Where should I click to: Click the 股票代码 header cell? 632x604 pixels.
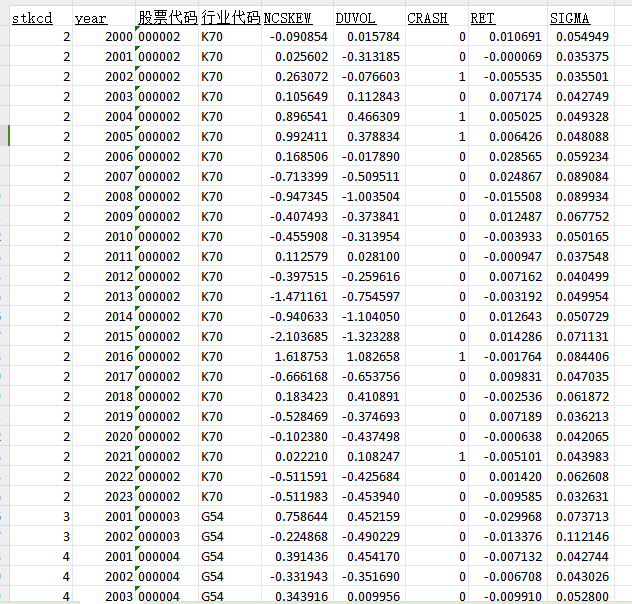click(167, 18)
